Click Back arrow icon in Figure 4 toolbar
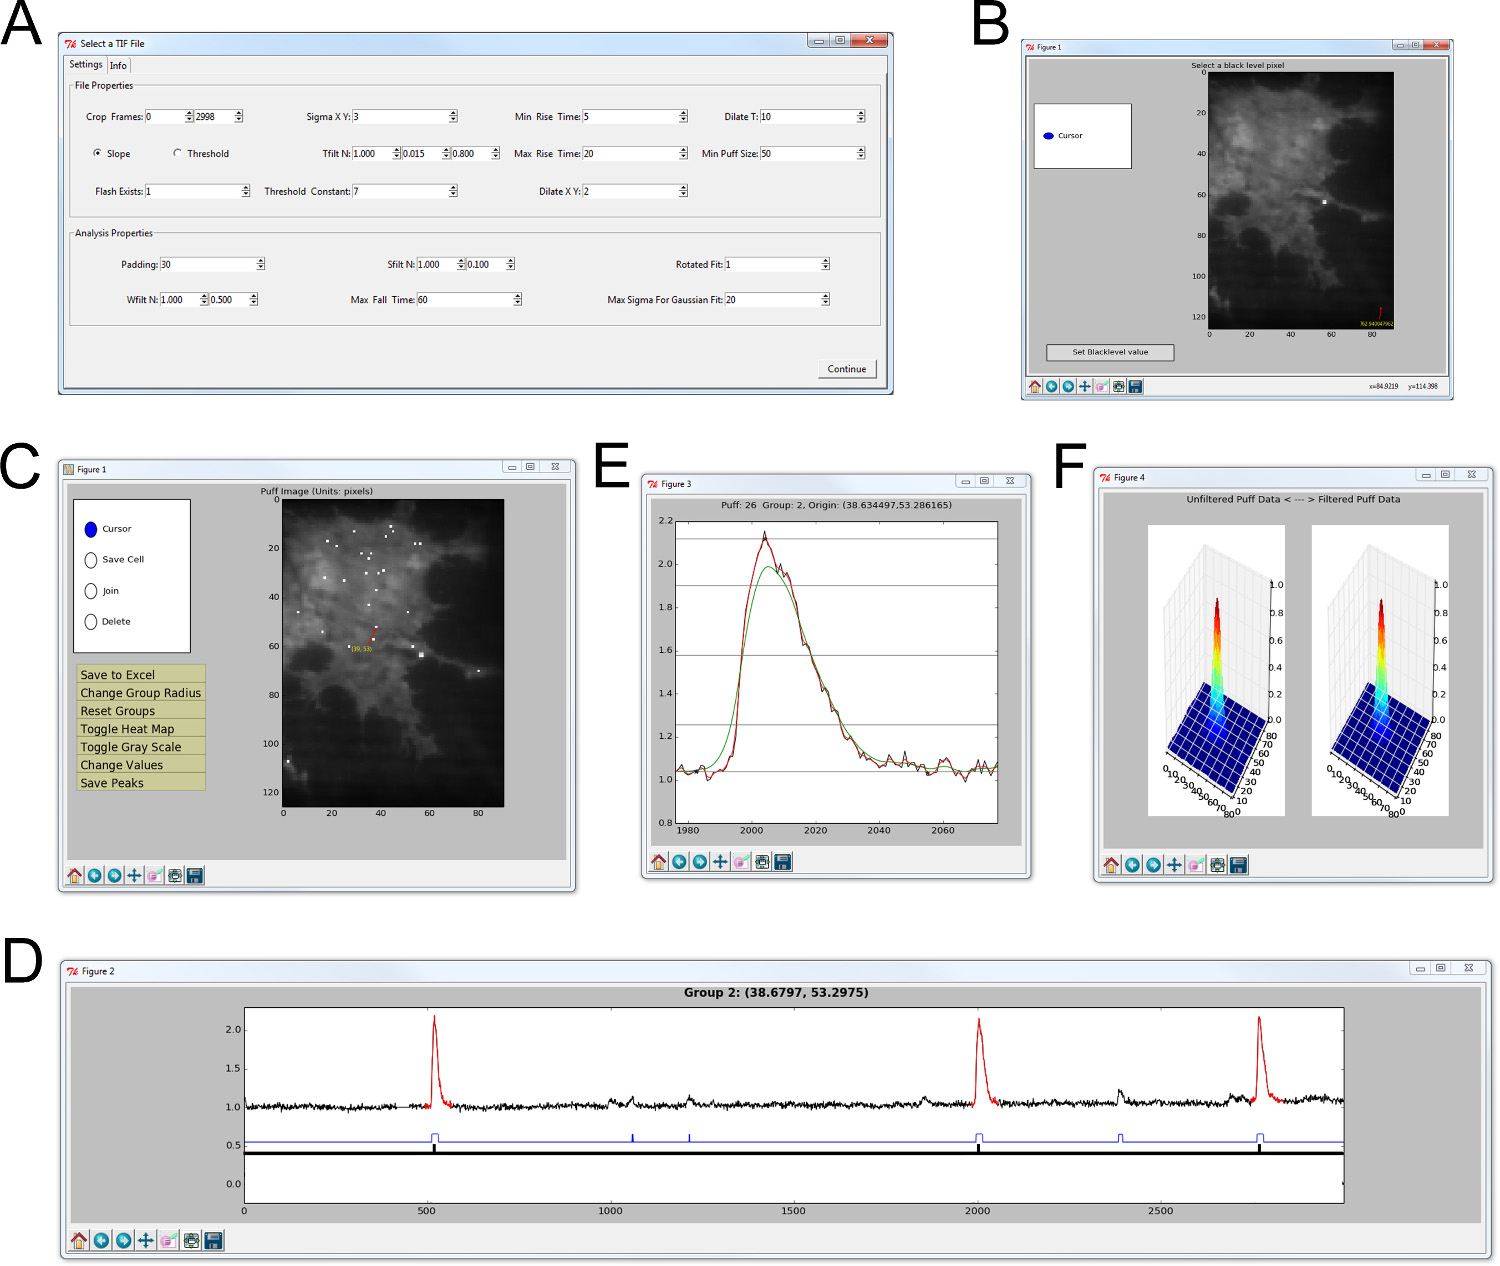 point(1132,865)
